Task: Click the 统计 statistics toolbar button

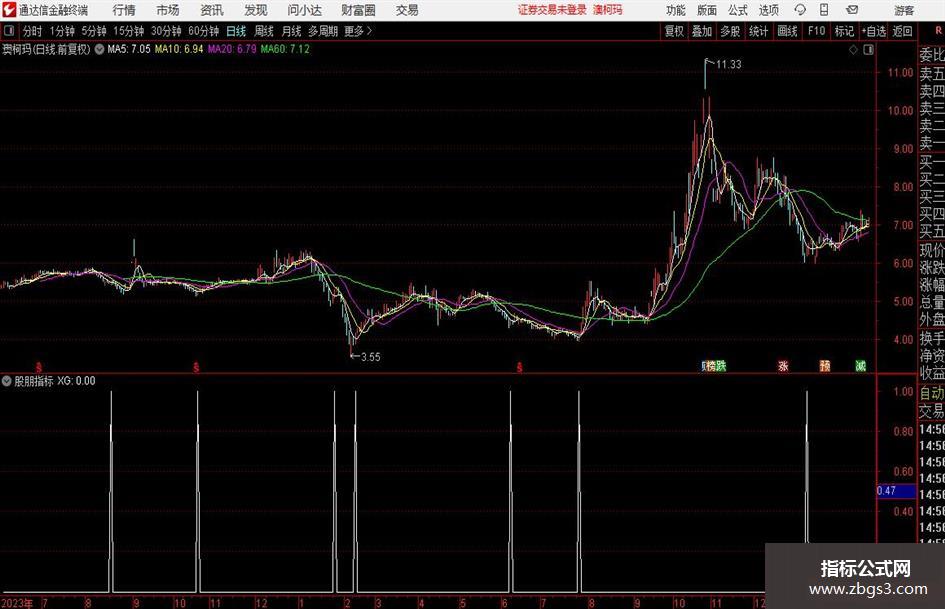Action: pyautogui.click(x=758, y=31)
